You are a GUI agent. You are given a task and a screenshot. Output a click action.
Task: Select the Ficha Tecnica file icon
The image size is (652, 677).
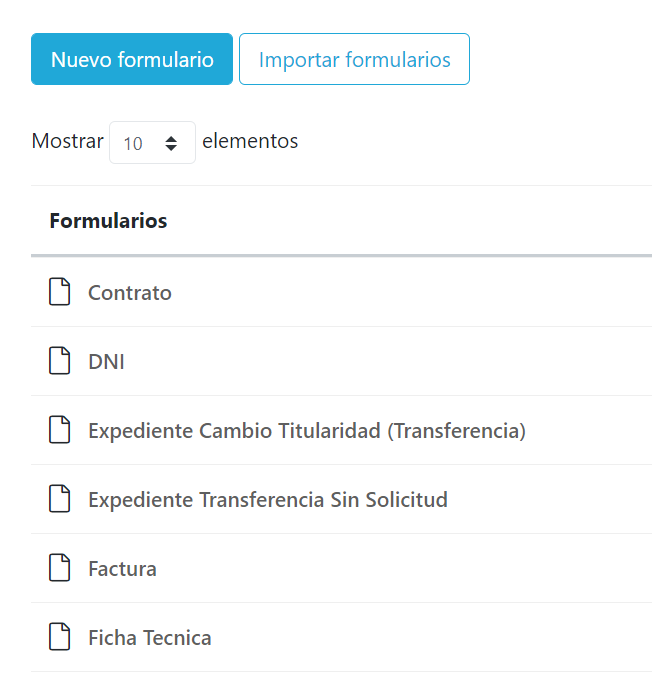click(60, 637)
